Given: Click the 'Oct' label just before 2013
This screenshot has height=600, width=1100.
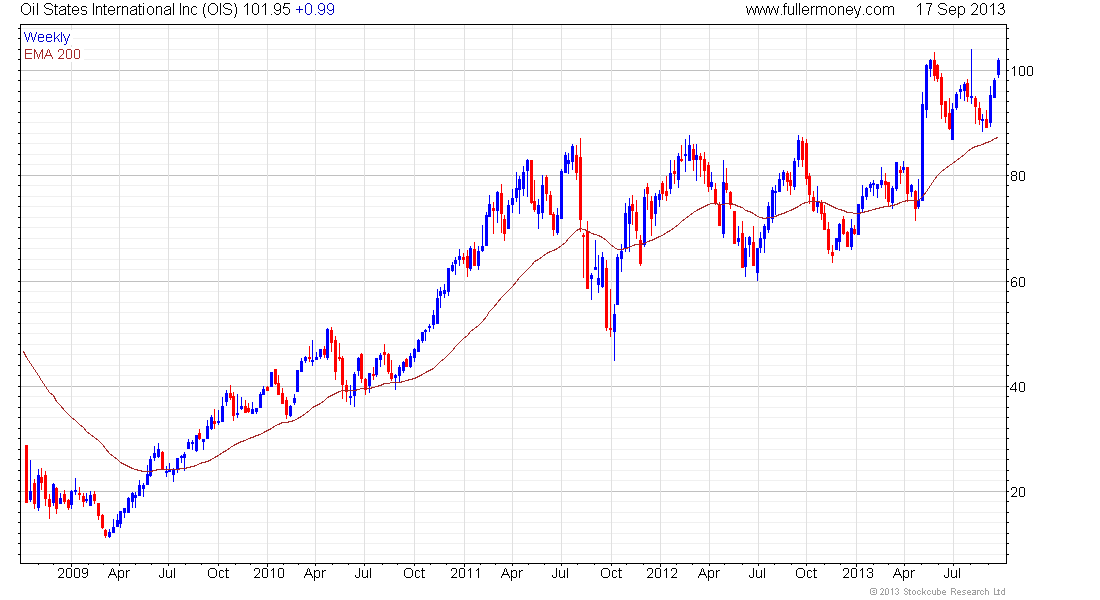Looking at the screenshot, I should tap(806, 573).
